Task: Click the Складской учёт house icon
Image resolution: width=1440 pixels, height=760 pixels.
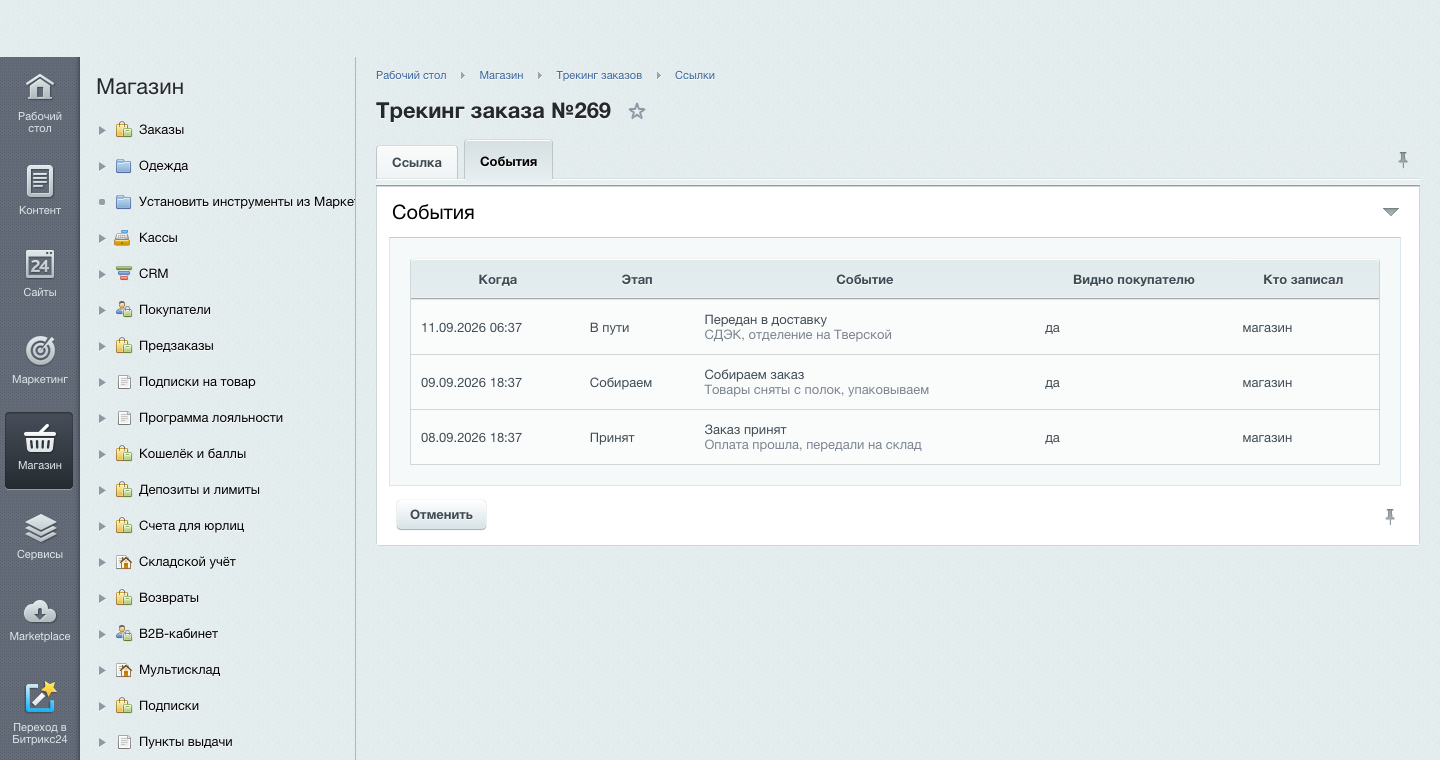Action: coord(123,562)
